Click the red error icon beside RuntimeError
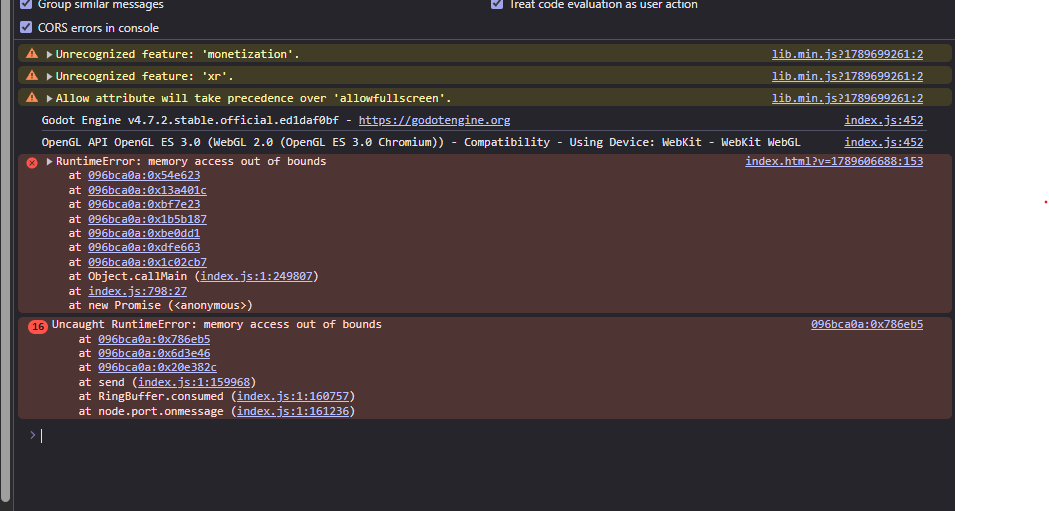1049x511 pixels. click(31, 163)
